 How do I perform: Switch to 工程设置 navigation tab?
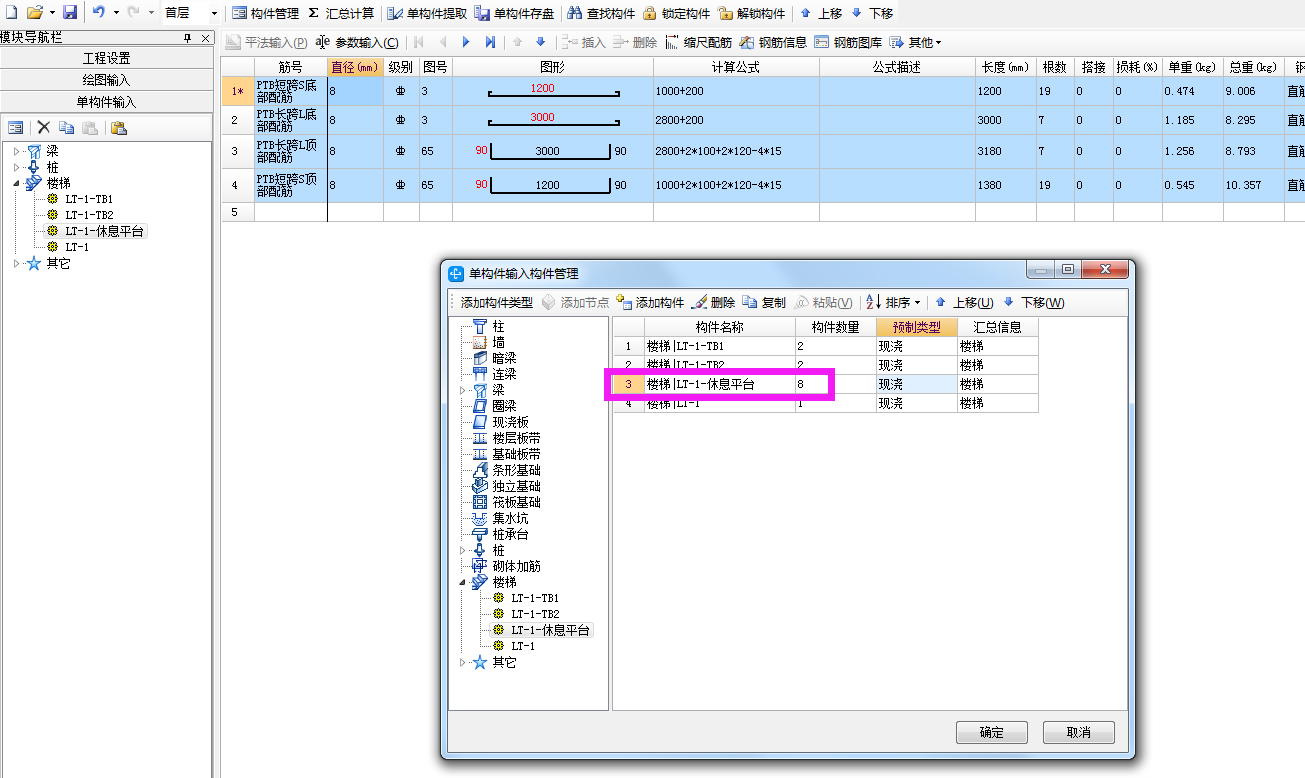pyautogui.click(x=106, y=58)
